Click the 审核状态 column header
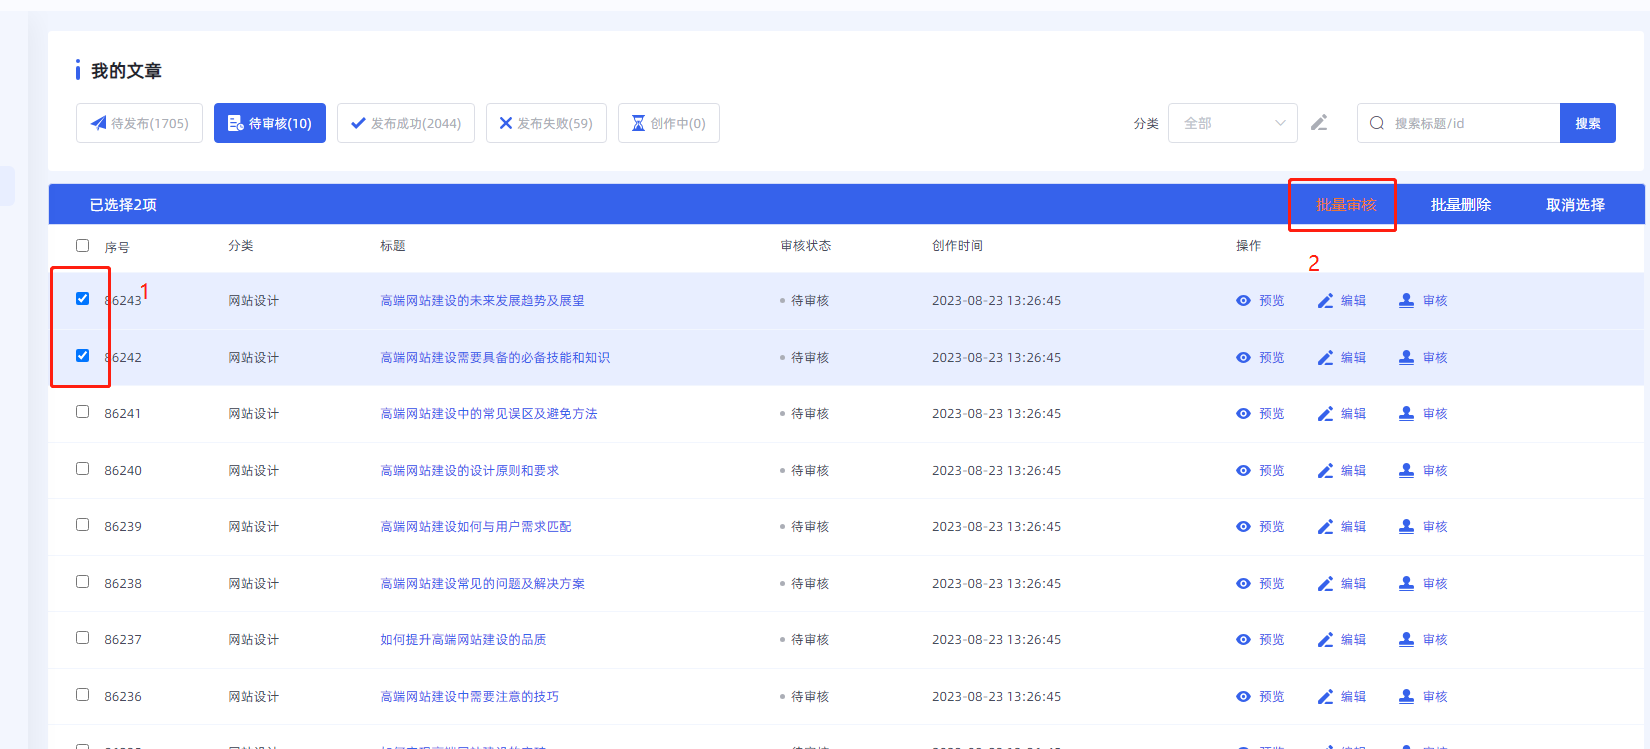Image resolution: width=1650 pixels, height=749 pixels. (x=806, y=246)
